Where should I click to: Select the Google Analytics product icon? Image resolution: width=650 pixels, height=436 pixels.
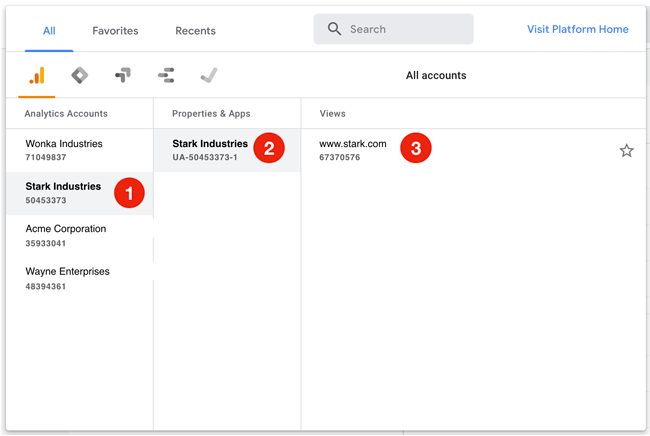click(x=37, y=75)
